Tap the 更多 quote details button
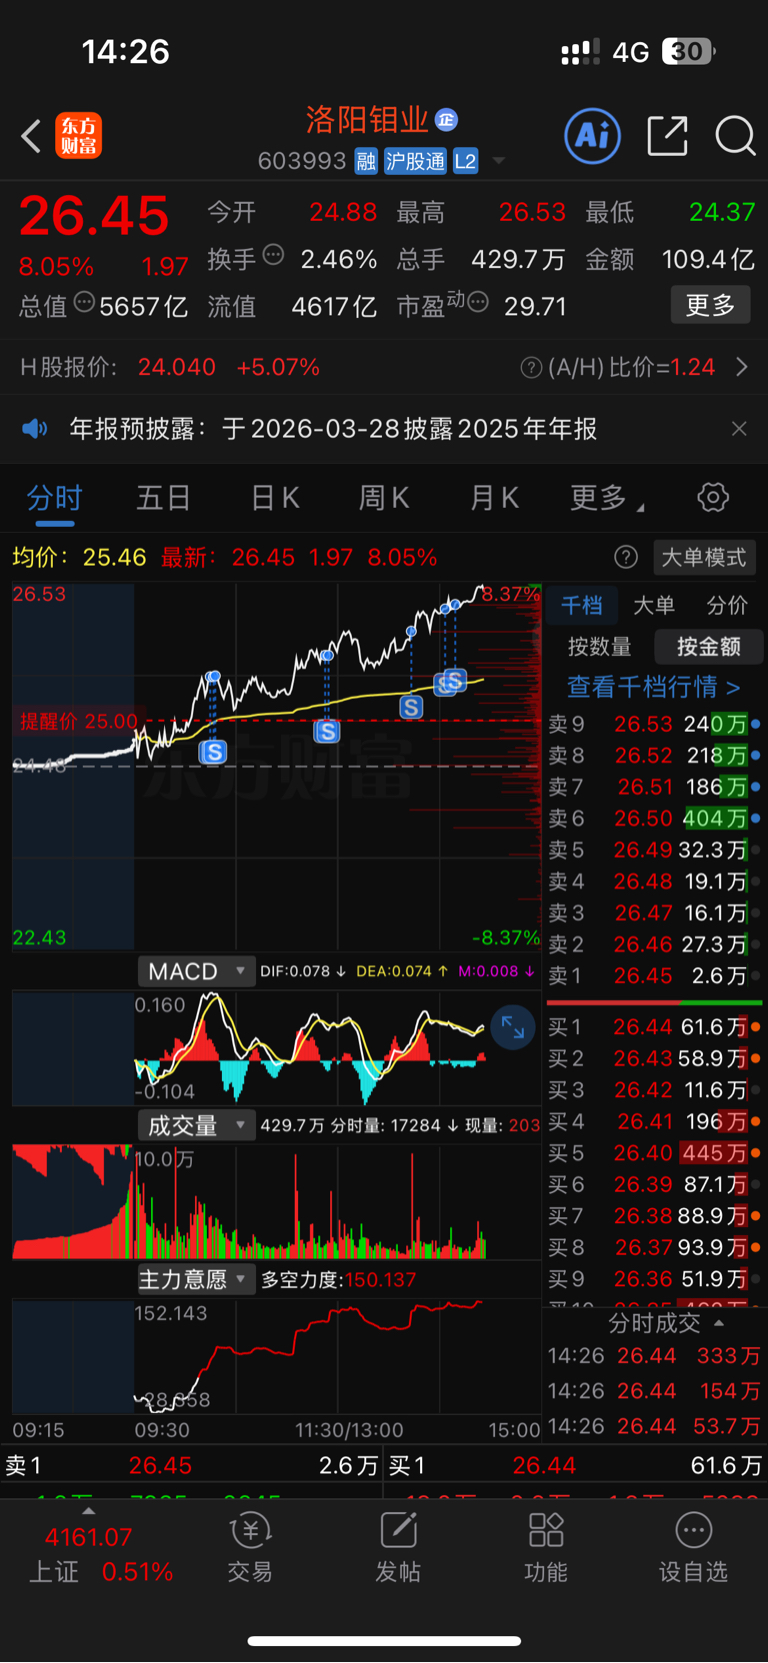 coord(710,305)
